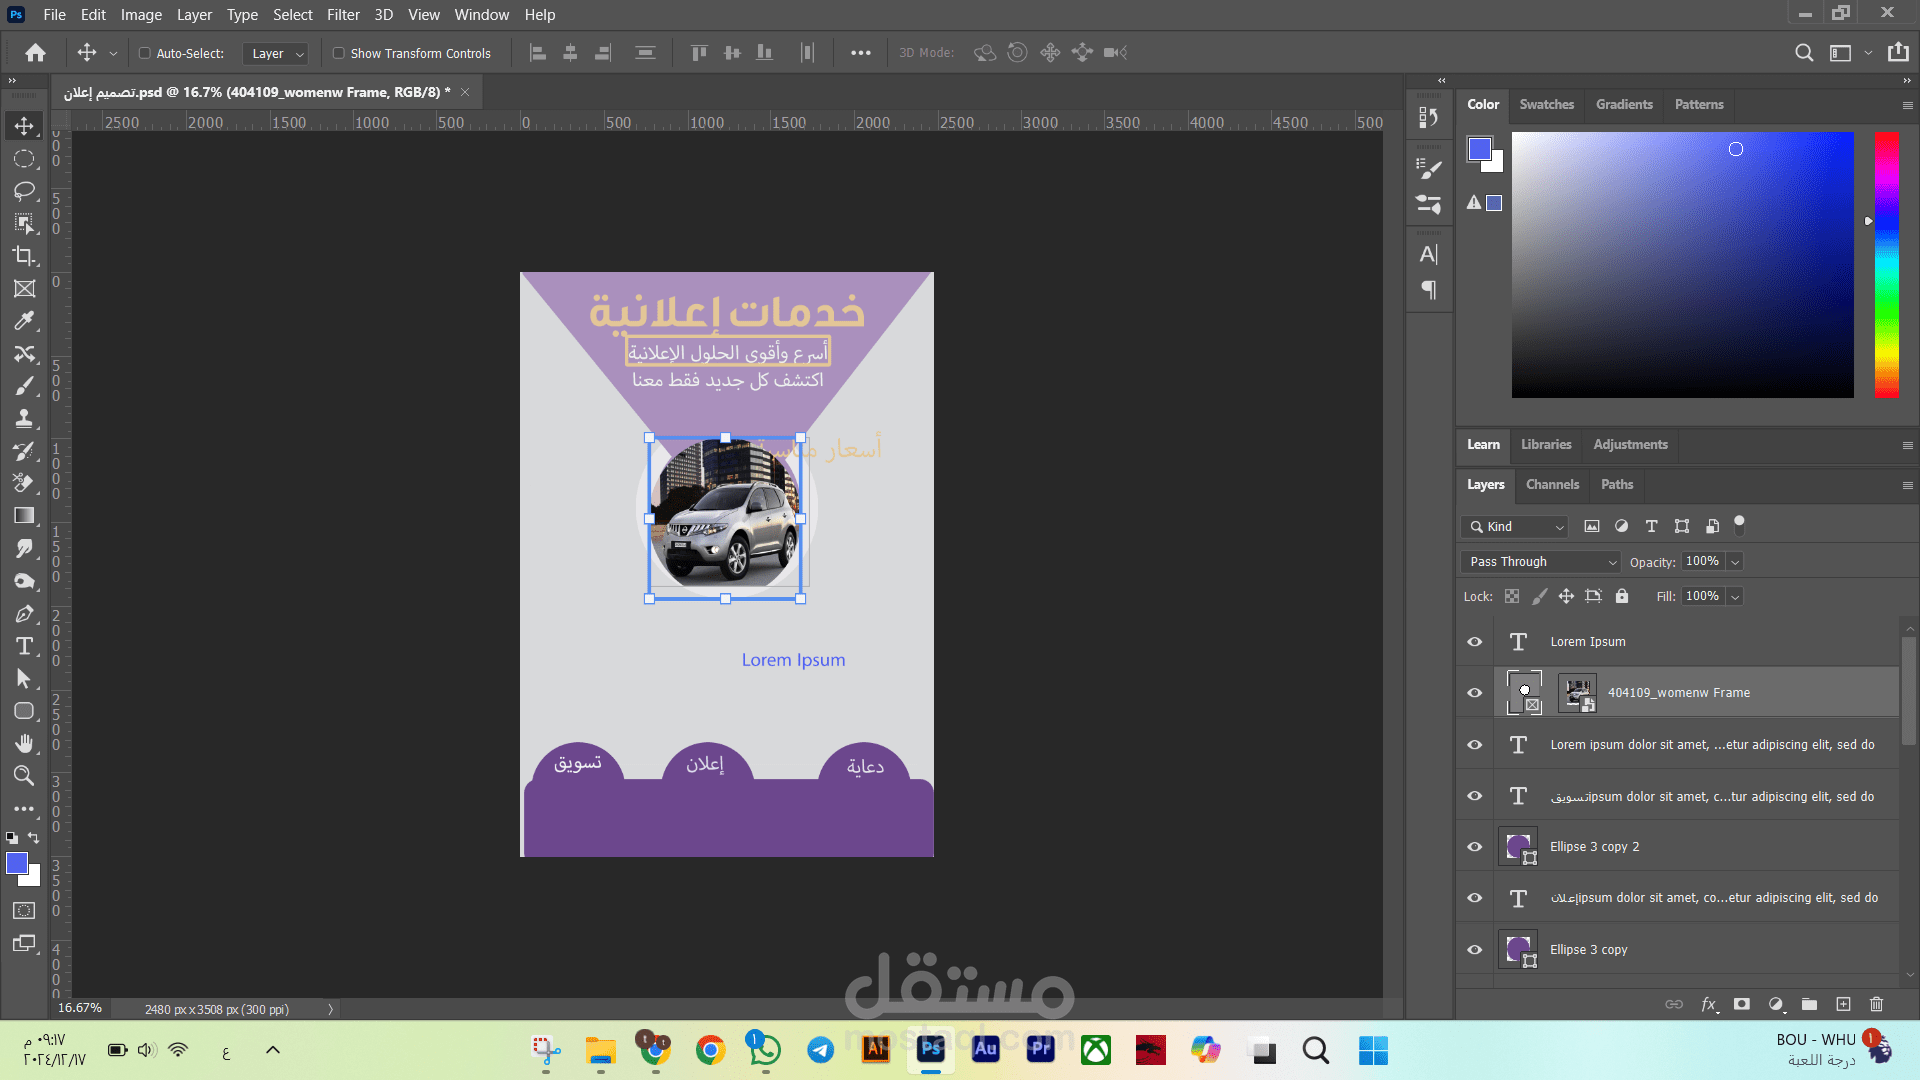Select the Hand tool
Image resolution: width=1920 pixels, height=1080 pixels.
pos(24,743)
